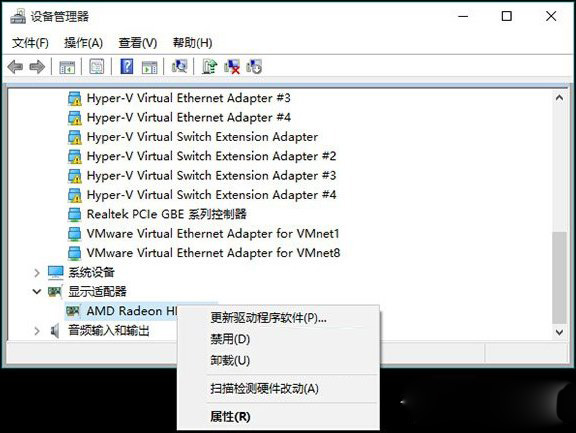Viewport: 576px width, 433px height.
Task: Click the Uninstall device icon with red X
Action: tap(232, 67)
